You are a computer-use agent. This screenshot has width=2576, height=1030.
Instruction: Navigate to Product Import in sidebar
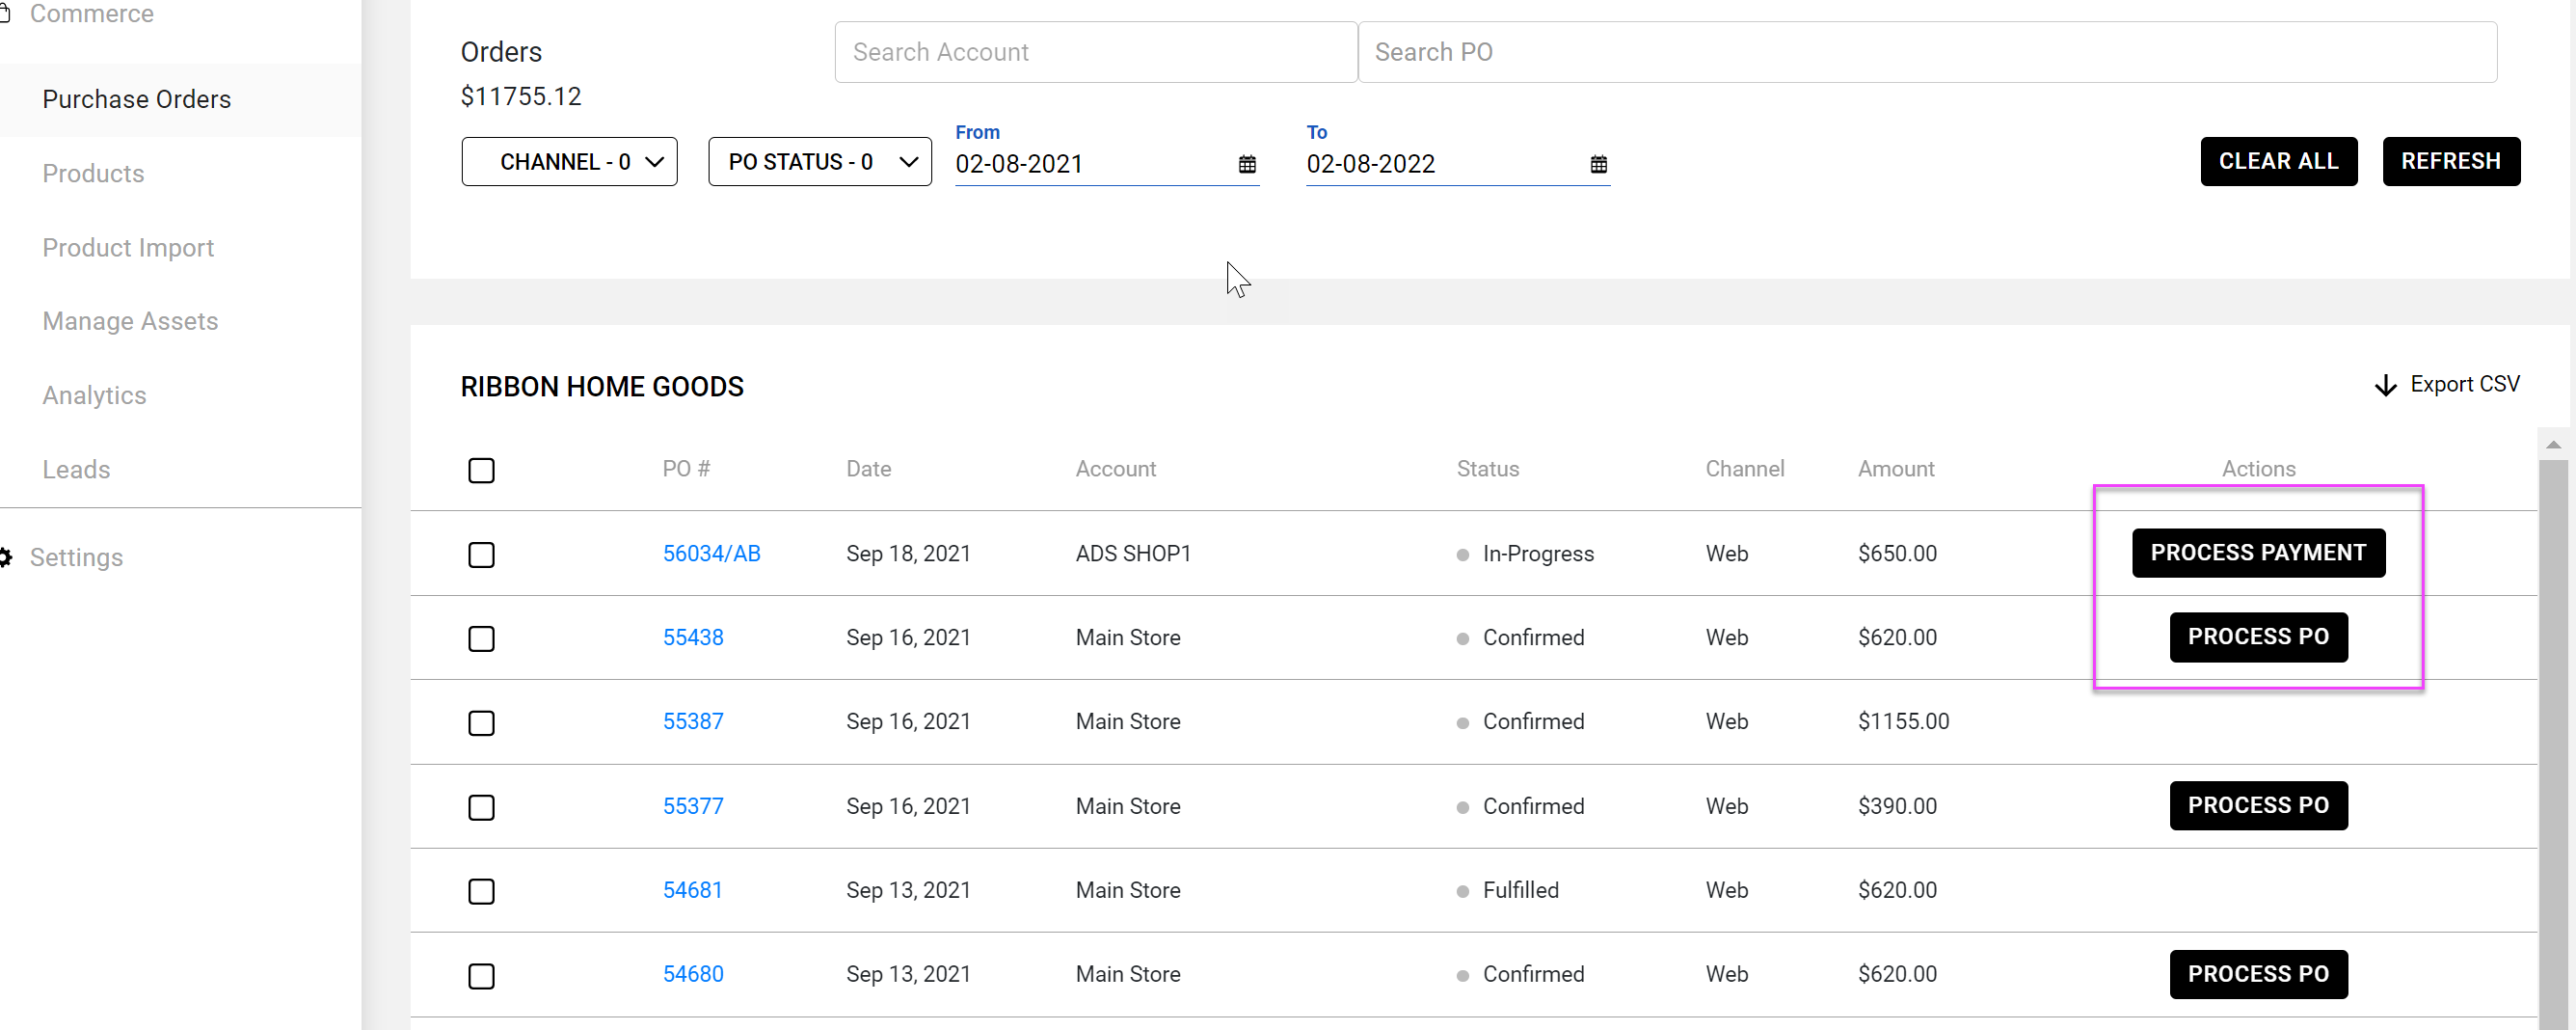pyautogui.click(x=128, y=248)
